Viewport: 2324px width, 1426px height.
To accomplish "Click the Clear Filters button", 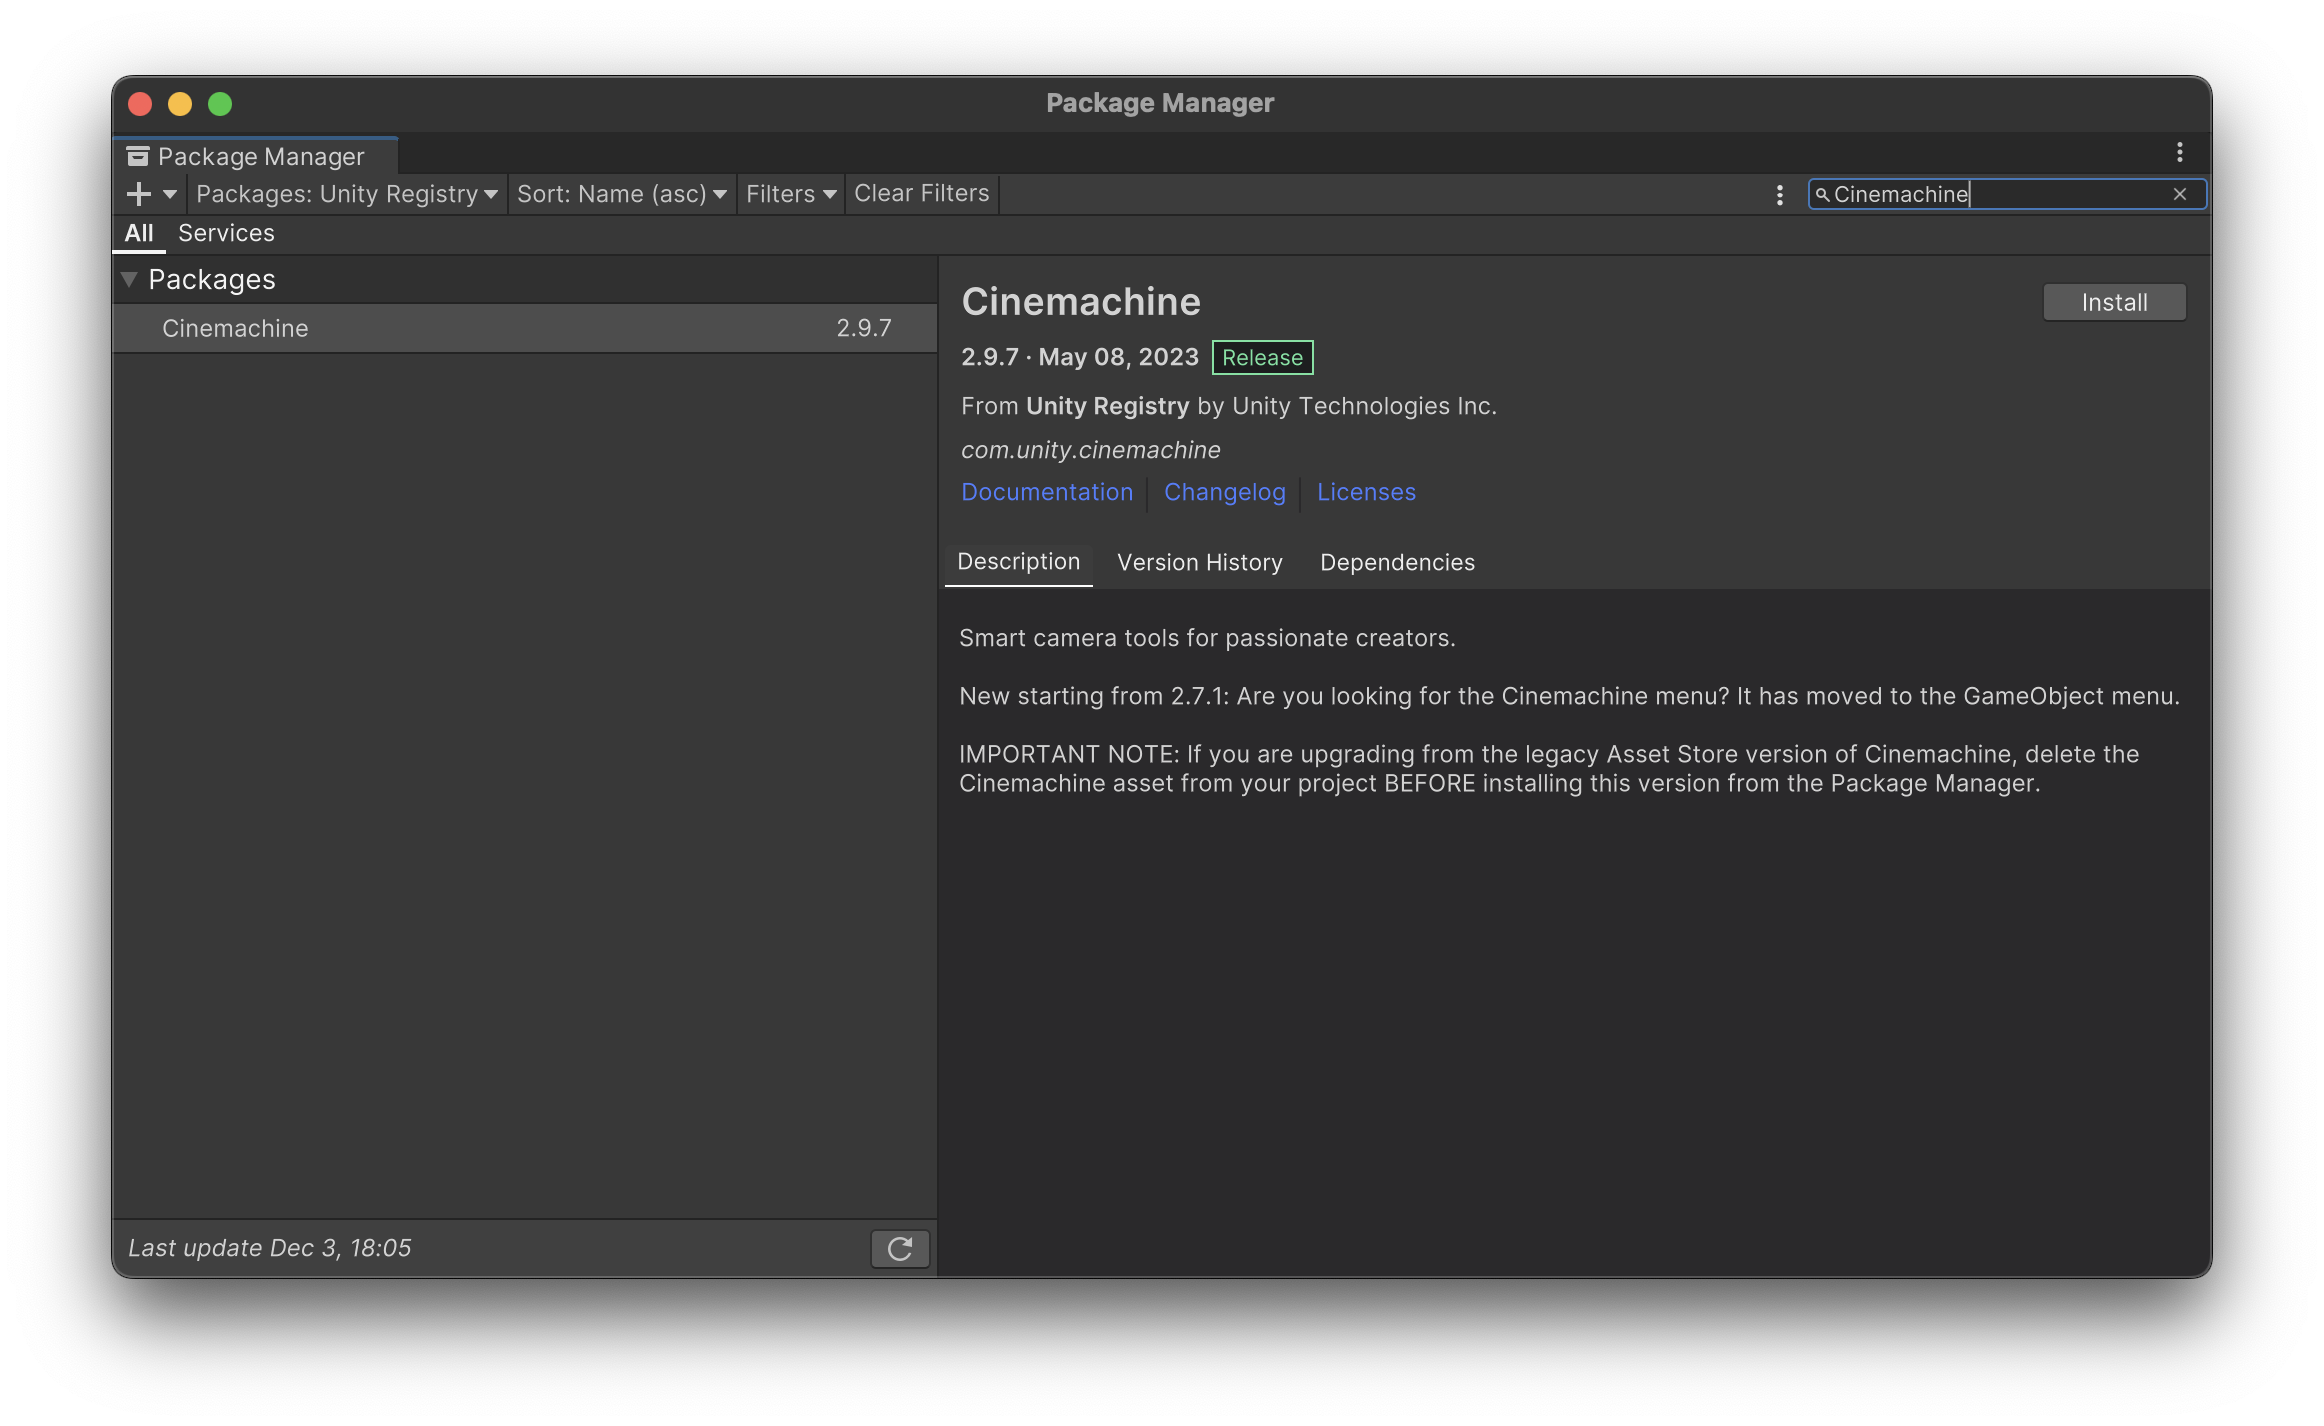I will point(921,194).
